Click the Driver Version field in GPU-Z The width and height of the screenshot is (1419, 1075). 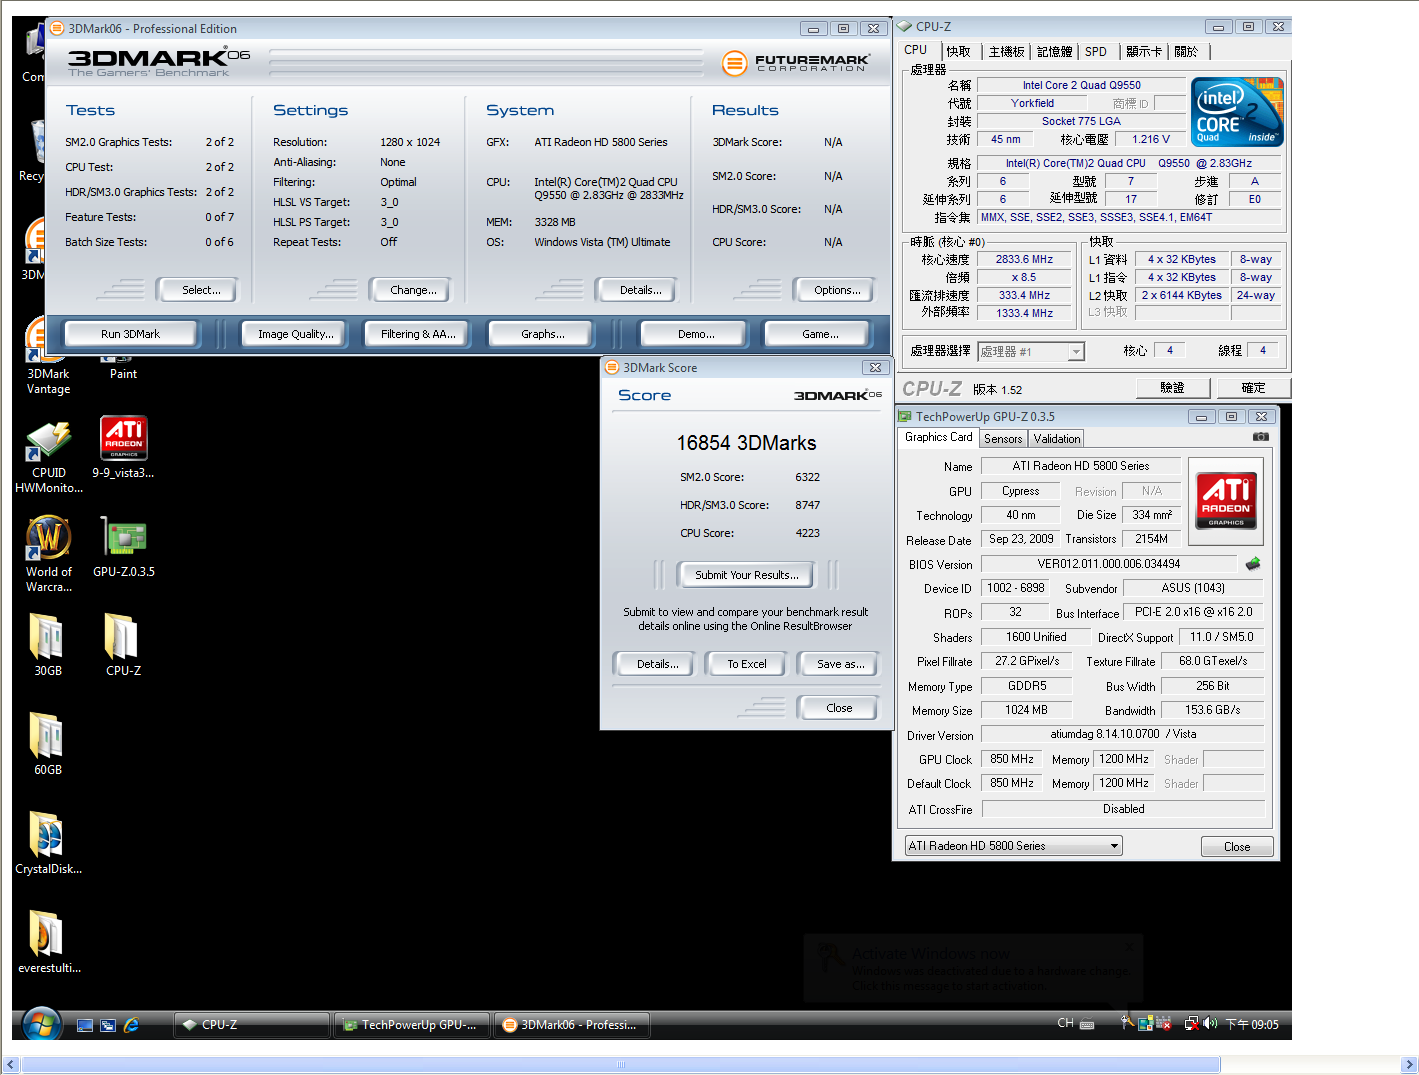1123,734
